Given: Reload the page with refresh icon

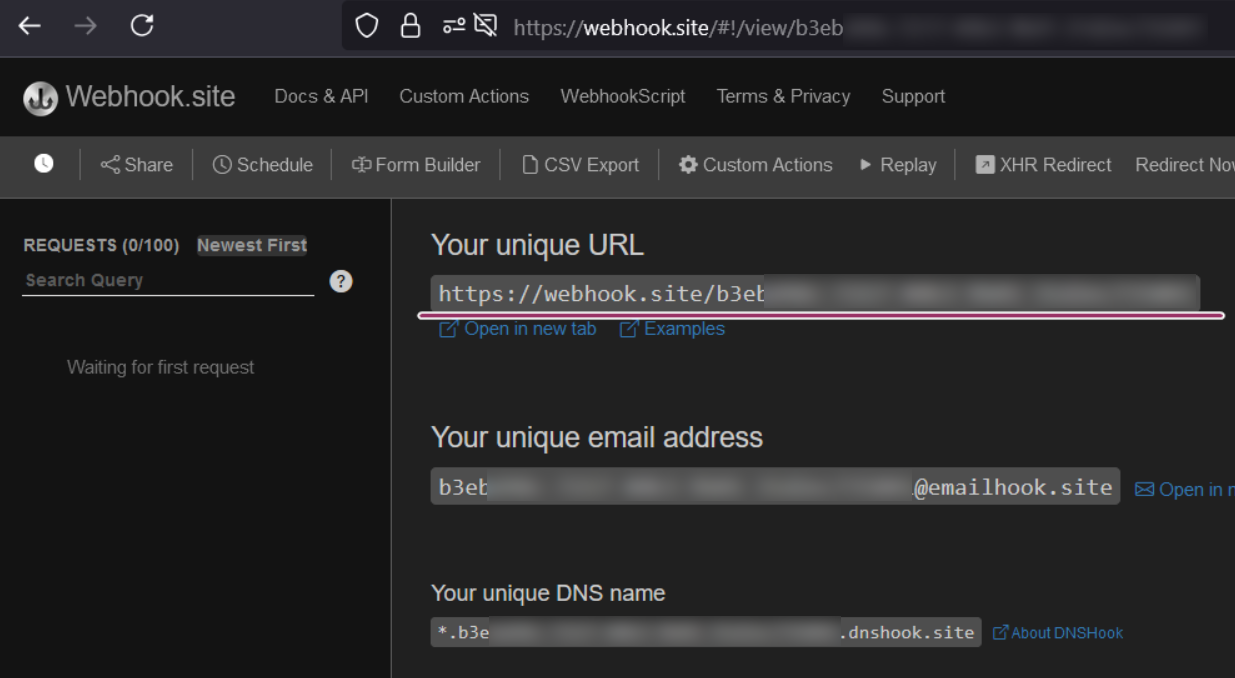Looking at the screenshot, I should pyautogui.click(x=142, y=27).
